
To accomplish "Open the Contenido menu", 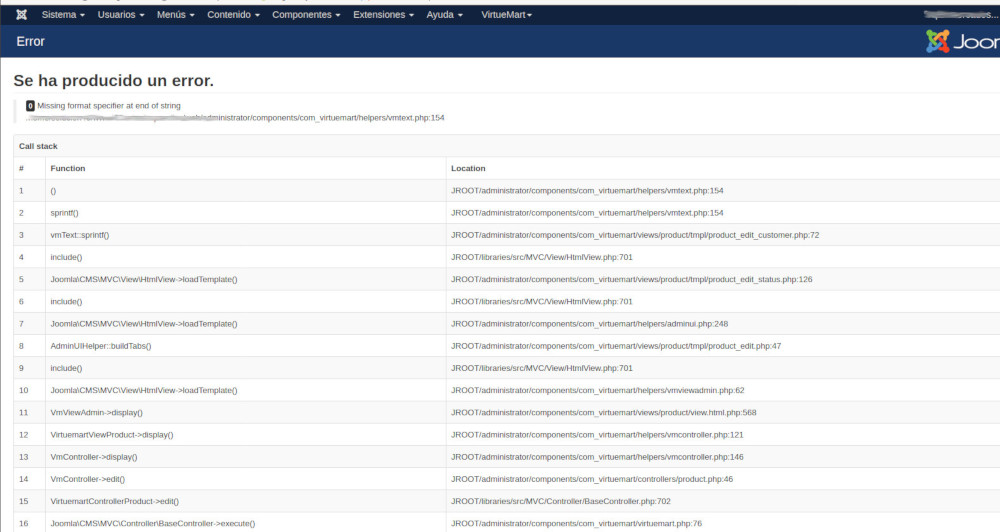I will (x=233, y=15).
